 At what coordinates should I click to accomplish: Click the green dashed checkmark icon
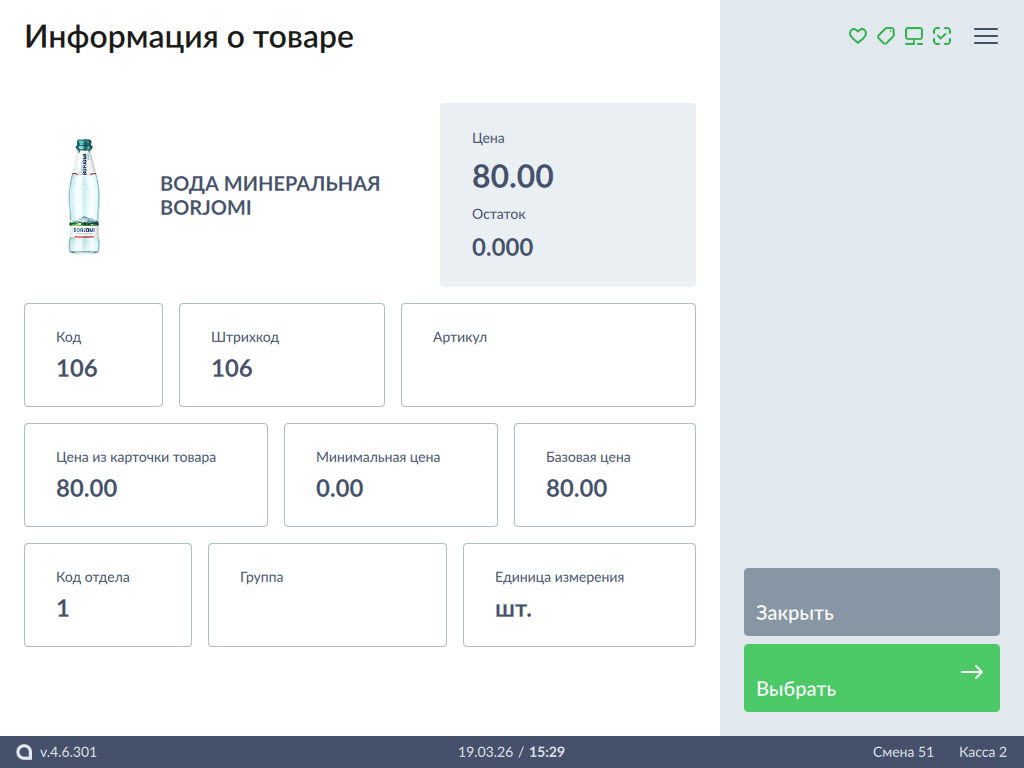(941, 36)
